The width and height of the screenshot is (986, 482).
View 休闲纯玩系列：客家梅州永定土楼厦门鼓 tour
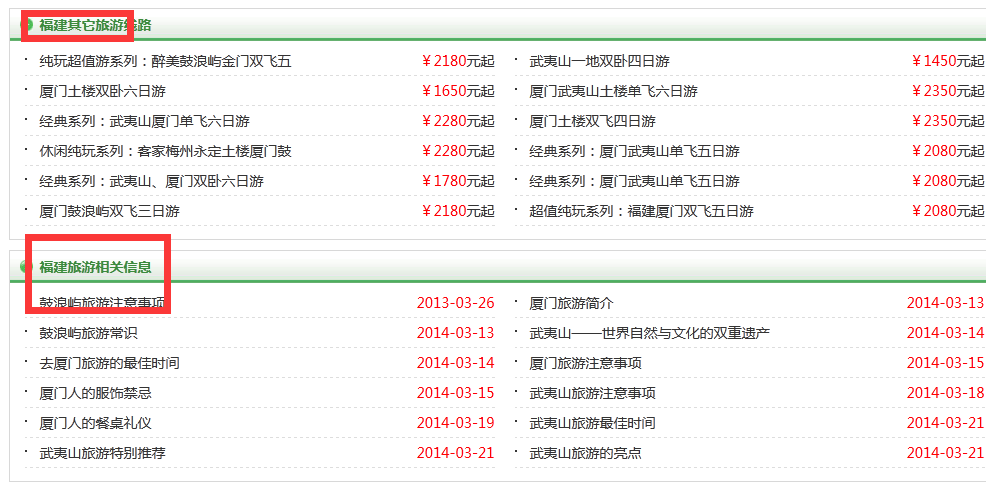[165, 151]
